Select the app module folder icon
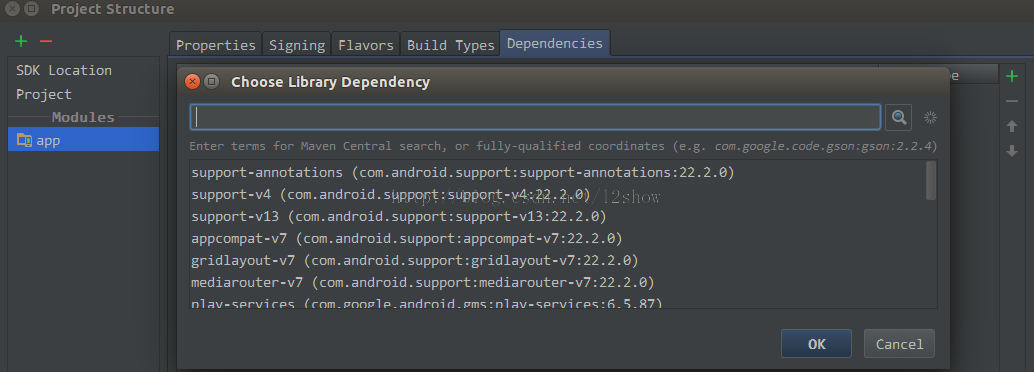The height and width of the screenshot is (372, 1034). (x=24, y=140)
